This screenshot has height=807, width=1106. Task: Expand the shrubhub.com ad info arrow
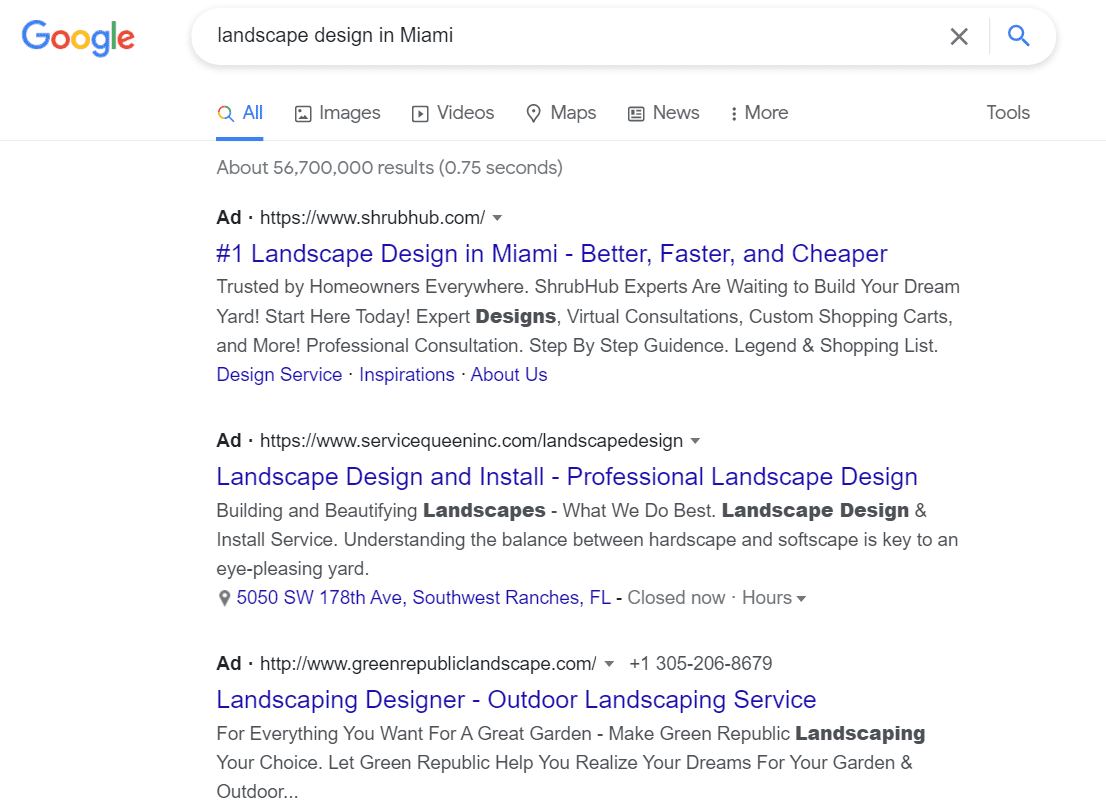pyautogui.click(x=497, y=218)
